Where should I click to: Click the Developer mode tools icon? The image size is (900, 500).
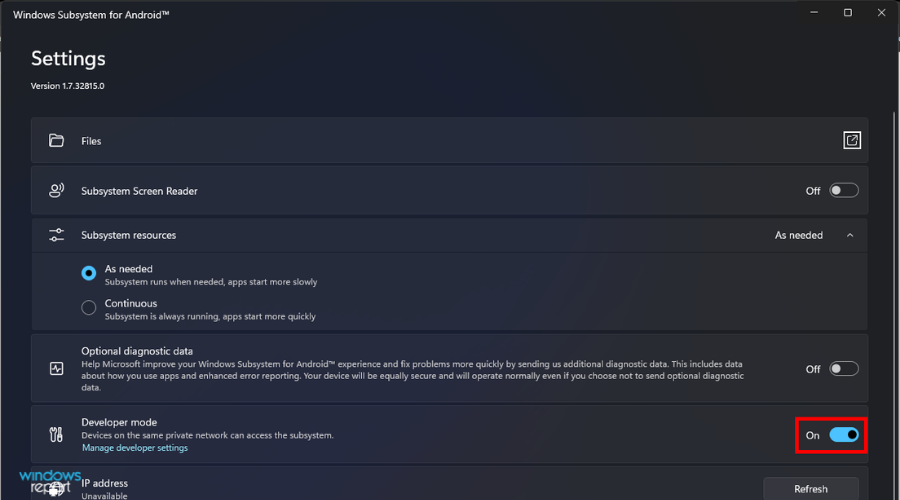pos(57,435)
